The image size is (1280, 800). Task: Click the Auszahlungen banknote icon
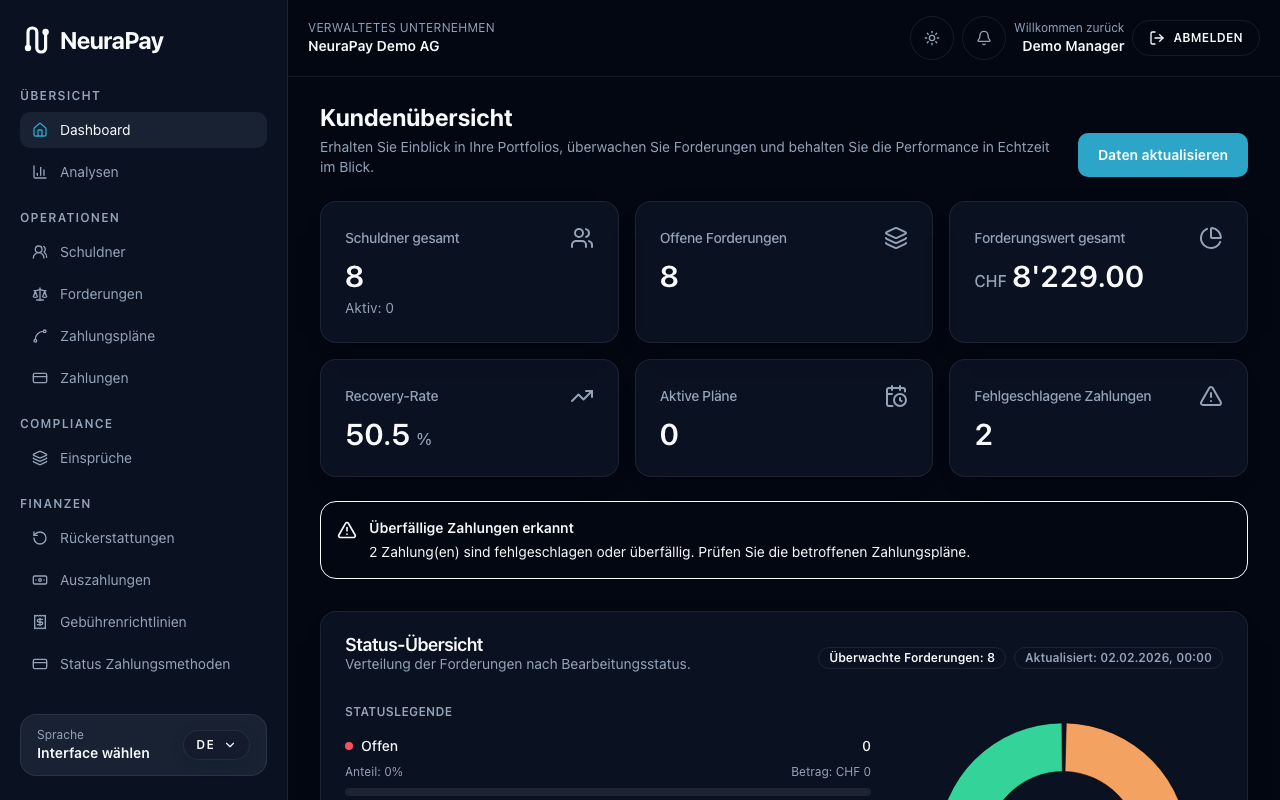(40, 580)
